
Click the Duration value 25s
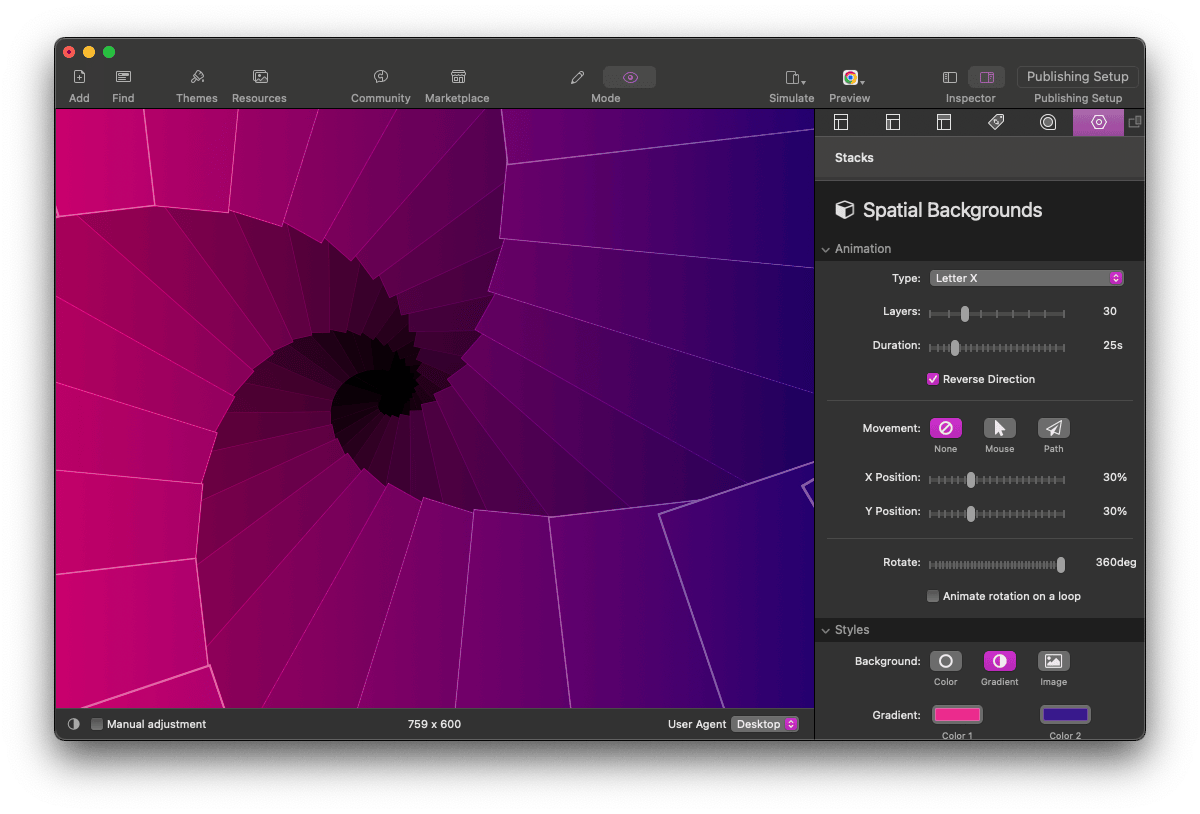tap(1113, 346)
